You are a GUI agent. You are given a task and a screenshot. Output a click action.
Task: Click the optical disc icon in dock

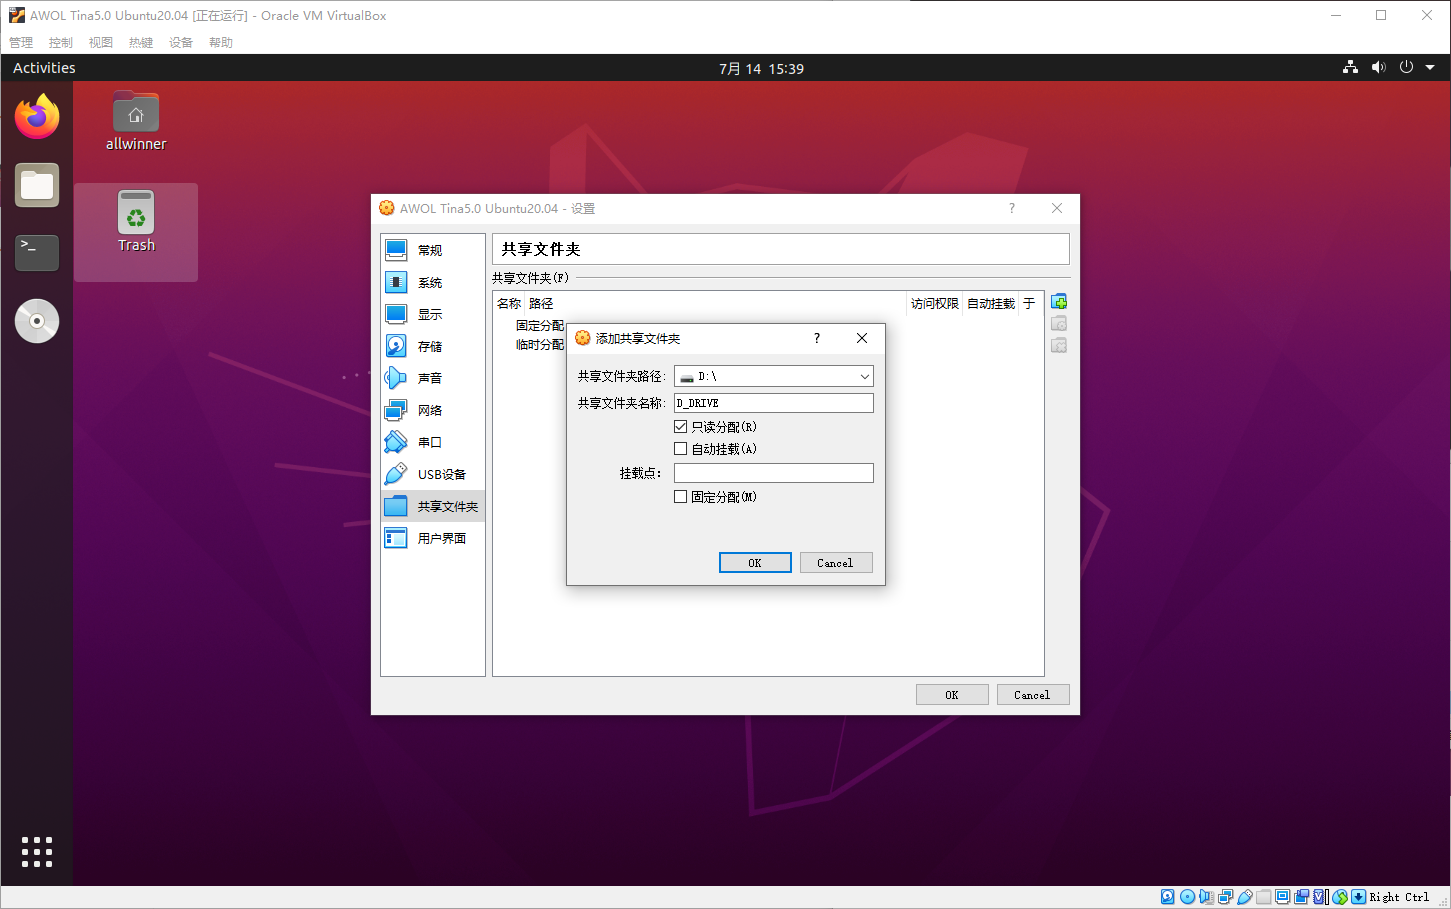pyautogui.click(x=37, y=321)
